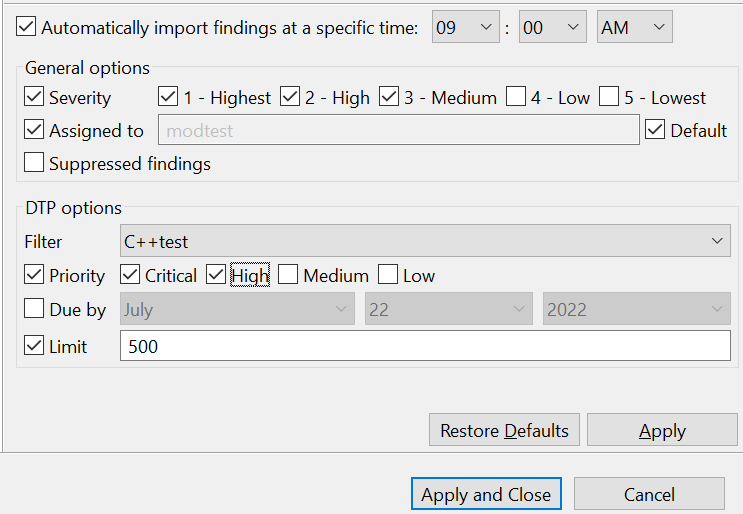Uncheck the 2 - High severity option
This screenshot has height=514, width=743.
[290, 96]
